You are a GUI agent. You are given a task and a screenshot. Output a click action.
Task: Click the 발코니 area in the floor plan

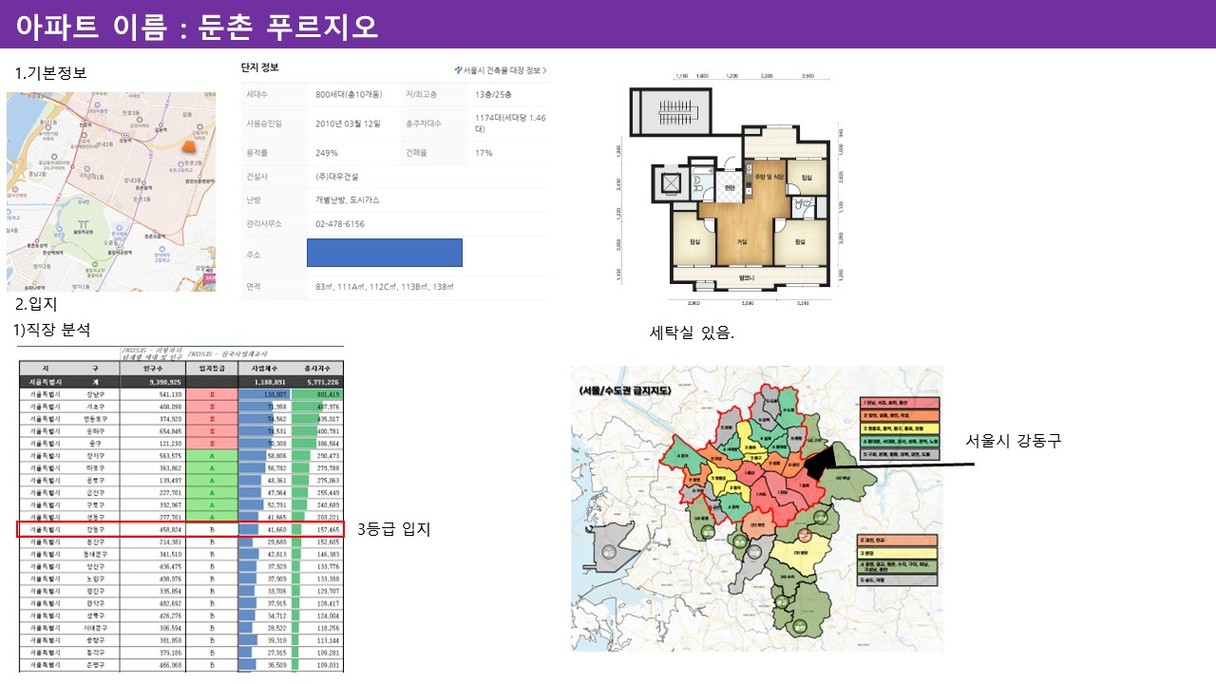[x=746, y=277]
